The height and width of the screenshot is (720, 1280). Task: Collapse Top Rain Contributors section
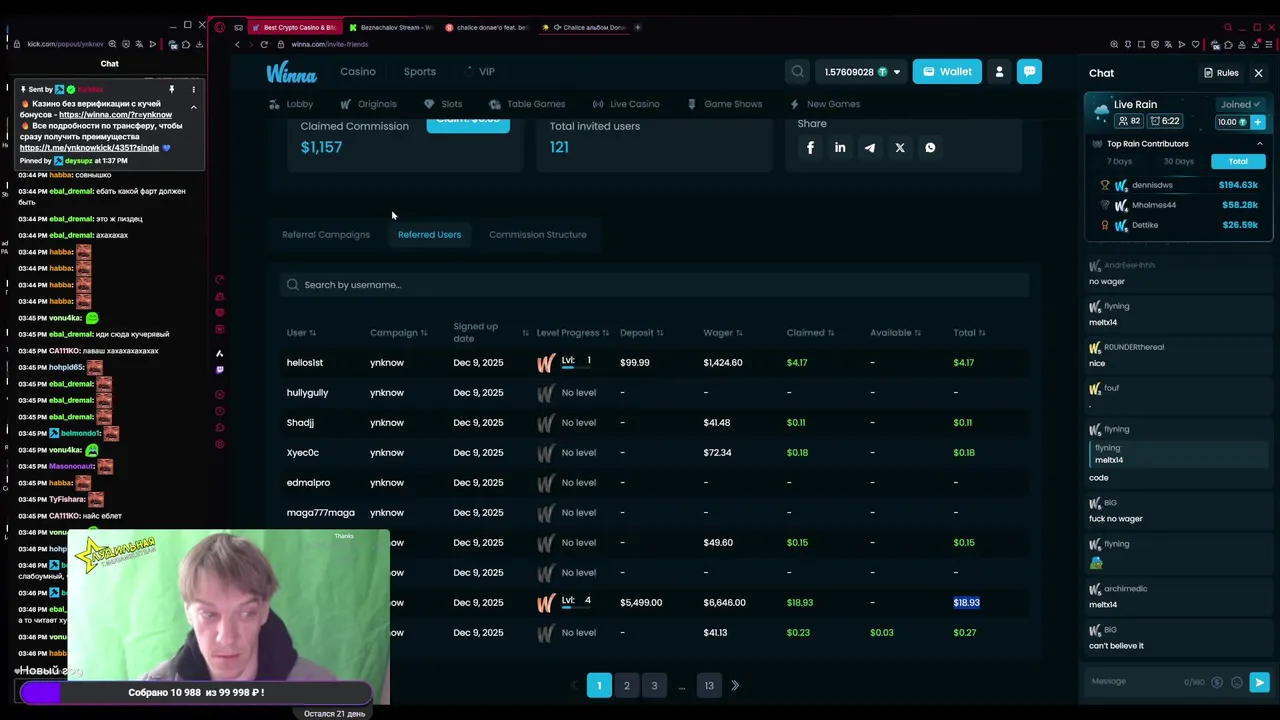pos(1259,144)
